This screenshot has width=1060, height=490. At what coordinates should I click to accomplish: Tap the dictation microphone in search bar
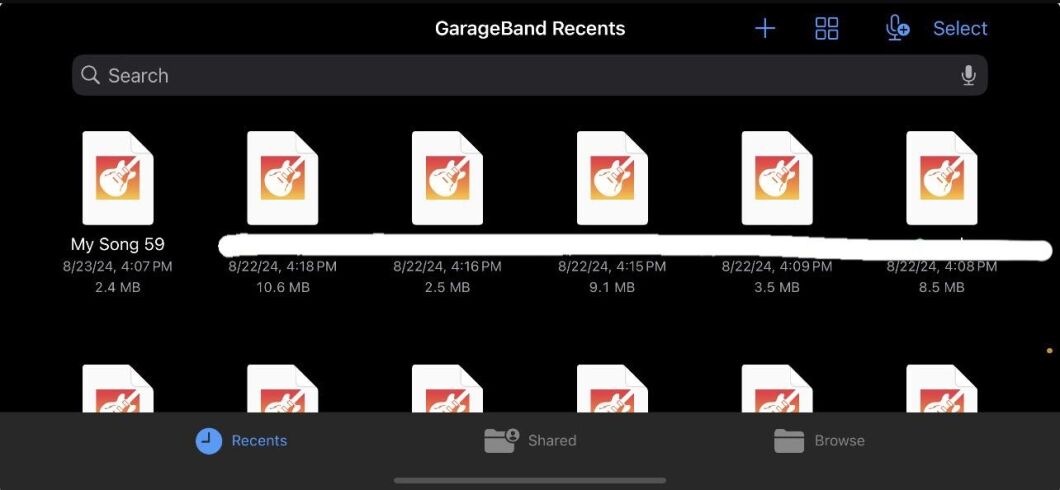[968, 75]
